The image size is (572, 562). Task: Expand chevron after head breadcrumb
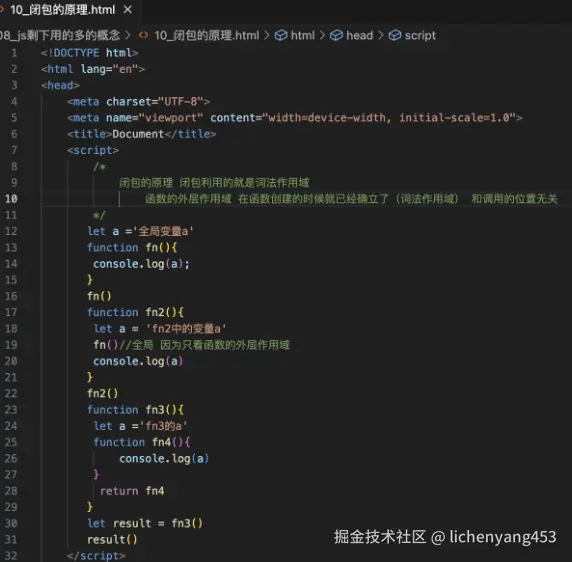380,35
